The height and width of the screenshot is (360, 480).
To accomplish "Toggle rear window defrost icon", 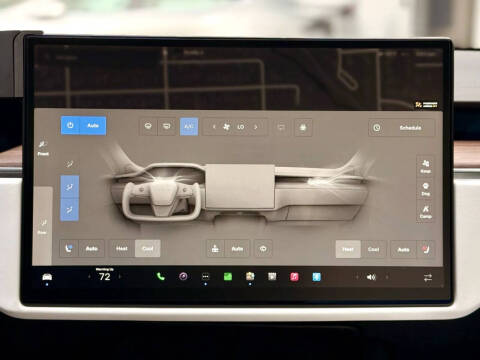I will [x=166, y=126].
